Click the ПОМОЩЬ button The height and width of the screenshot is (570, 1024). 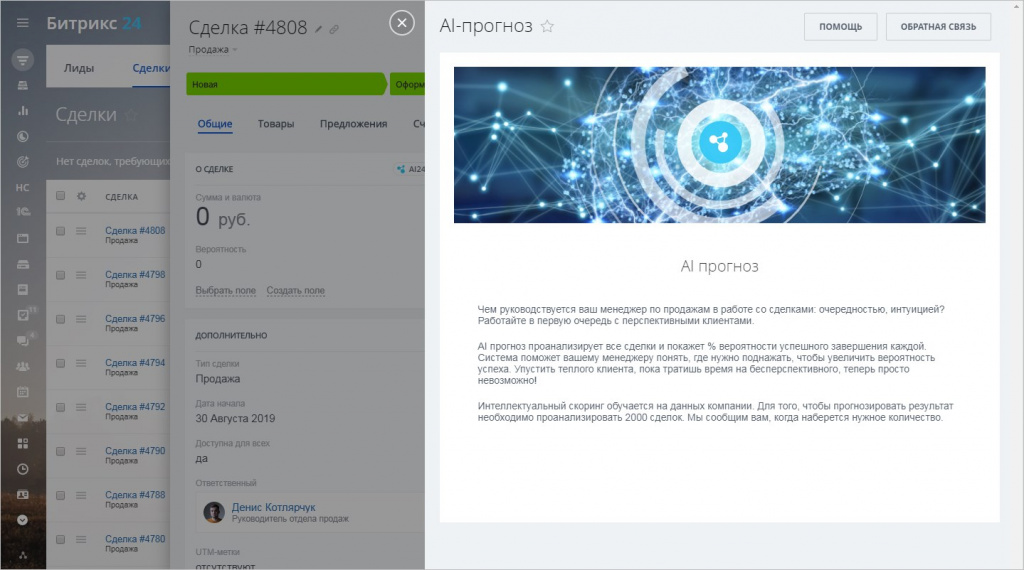[840, 27]
